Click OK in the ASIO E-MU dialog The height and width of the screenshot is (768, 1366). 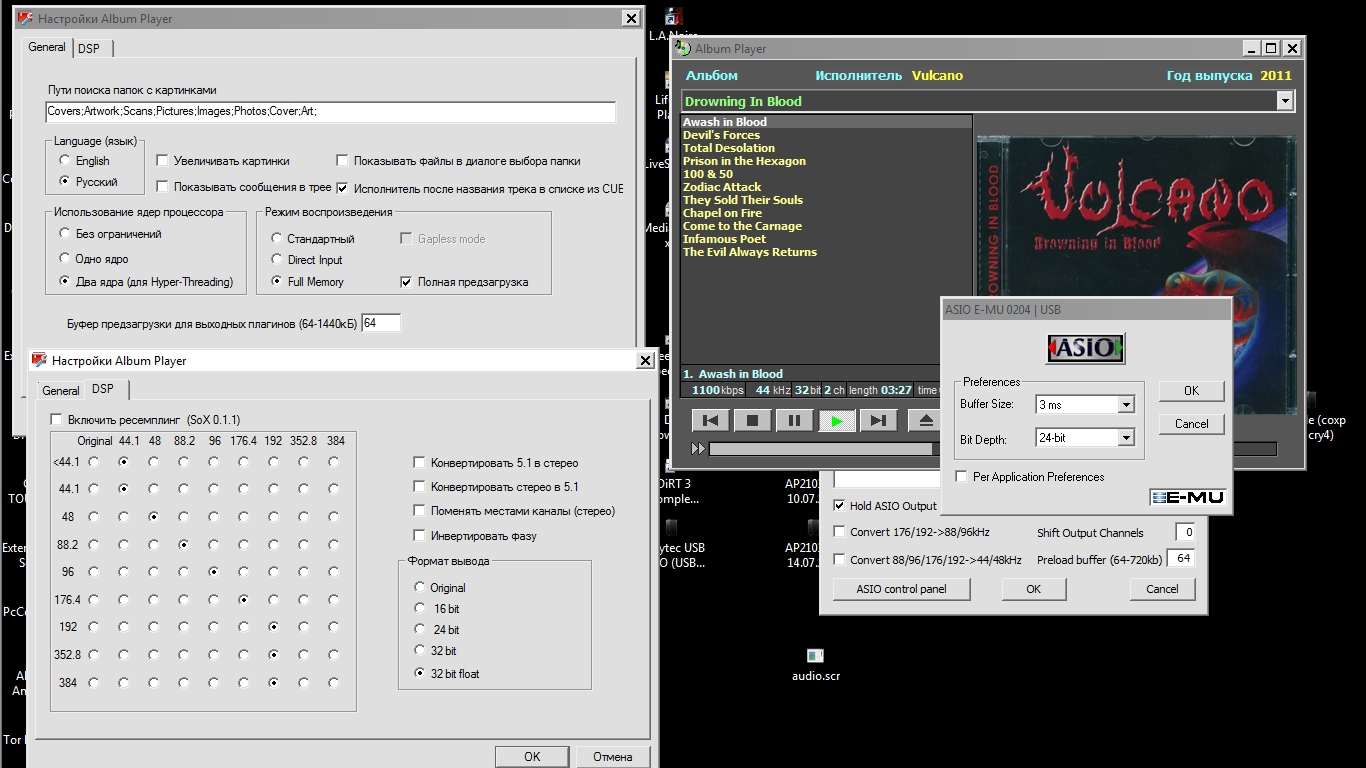1191,391
